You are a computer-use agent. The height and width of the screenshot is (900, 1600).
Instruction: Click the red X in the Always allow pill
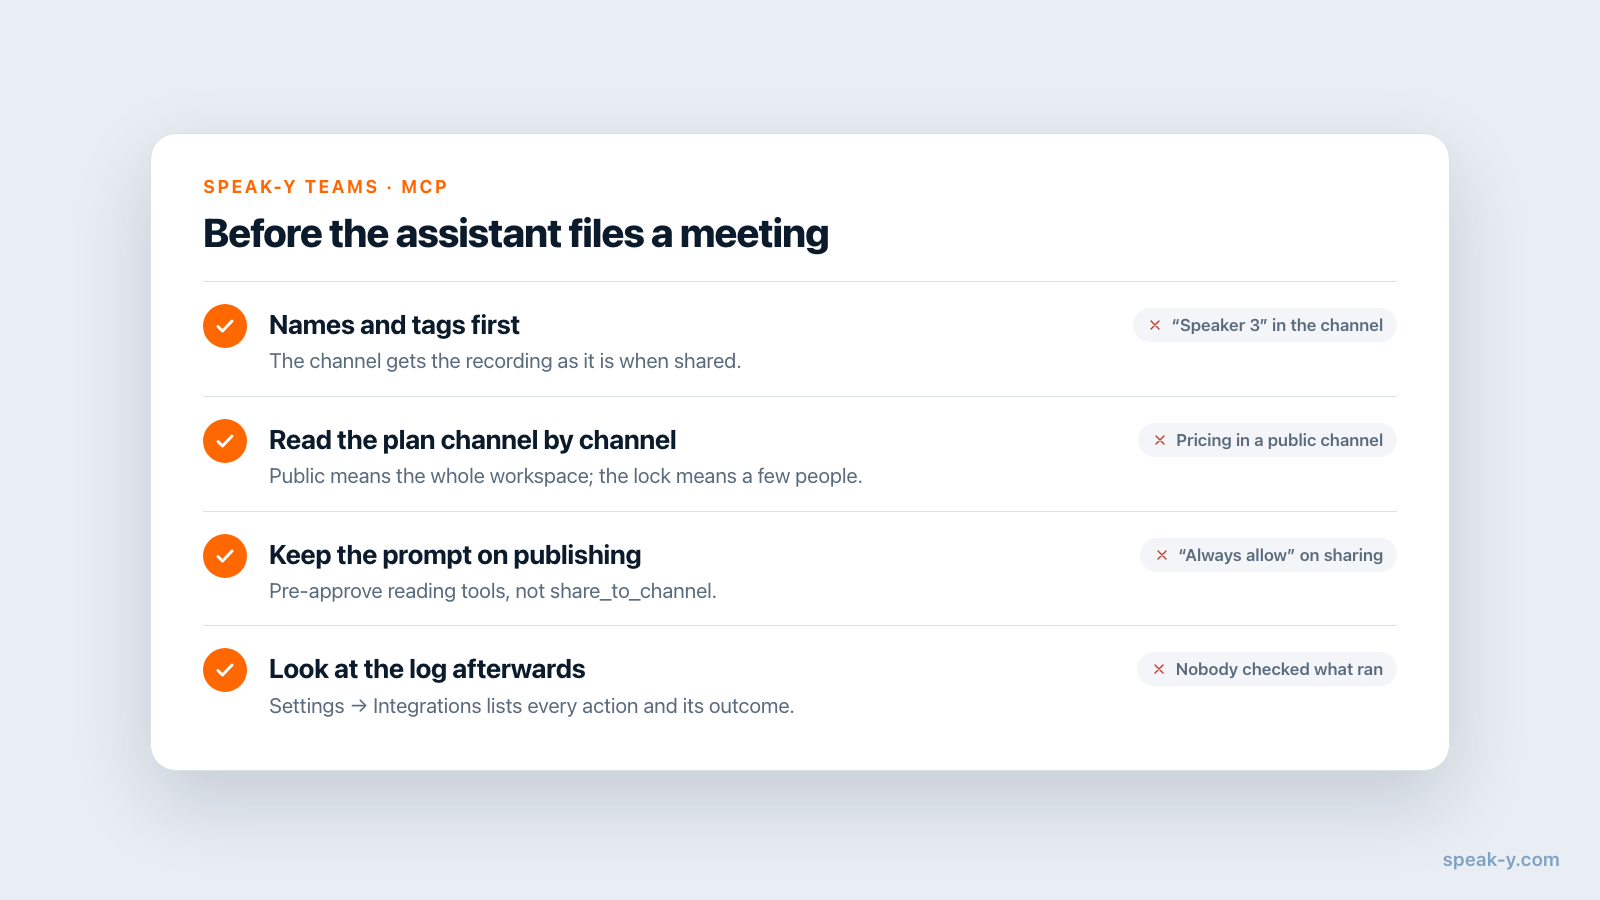coord(1162,555)
